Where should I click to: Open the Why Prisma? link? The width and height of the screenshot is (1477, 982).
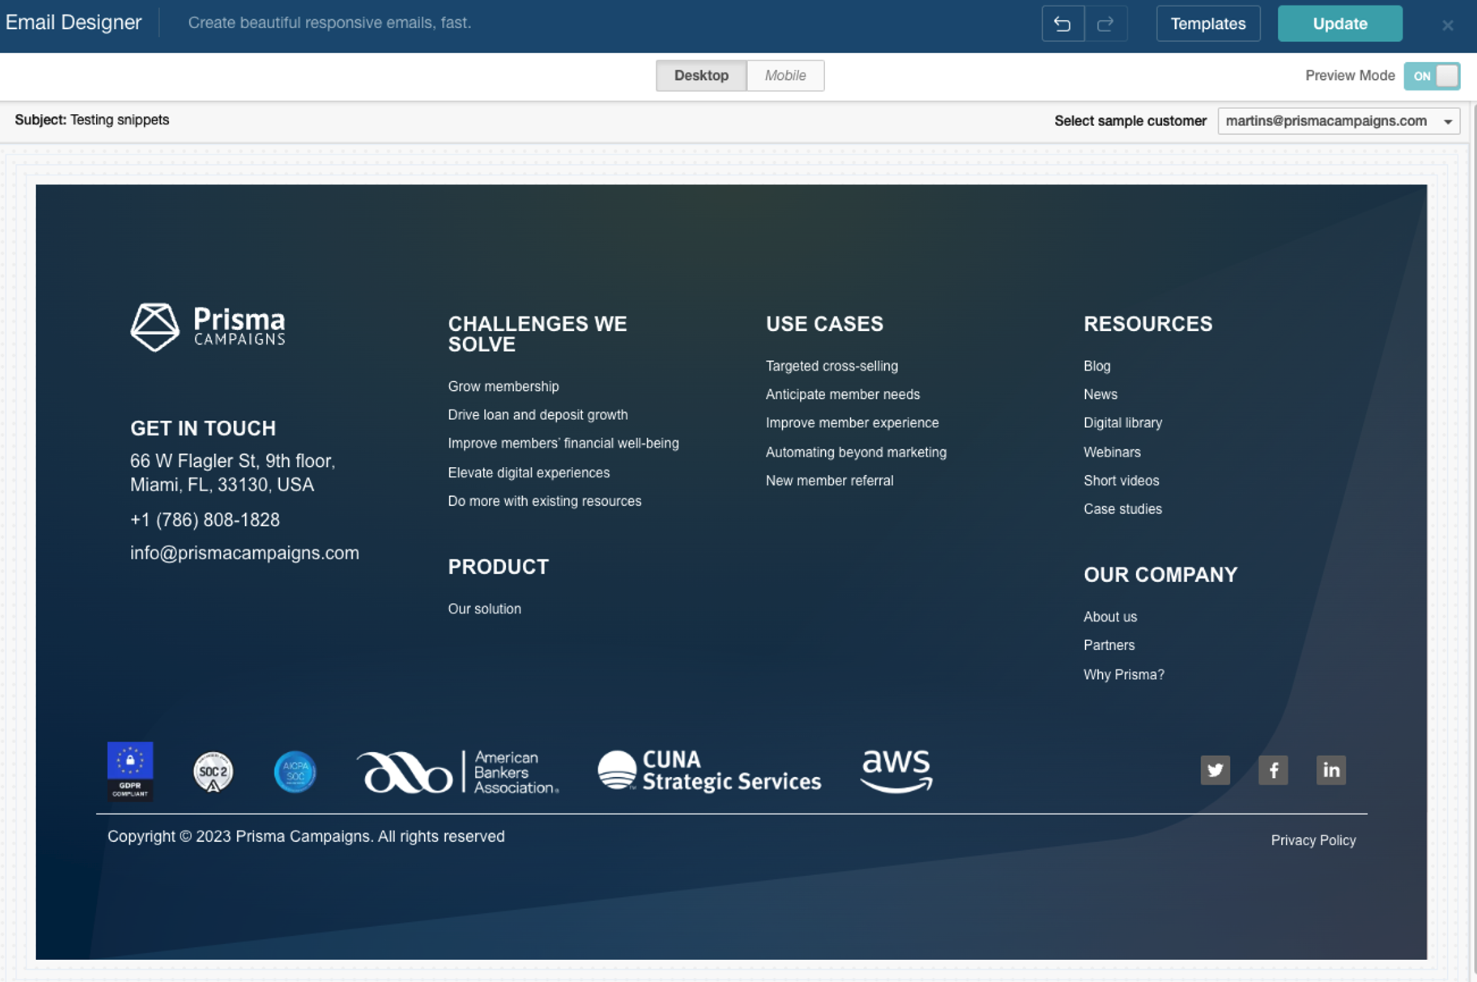[x=1124, y=675]
